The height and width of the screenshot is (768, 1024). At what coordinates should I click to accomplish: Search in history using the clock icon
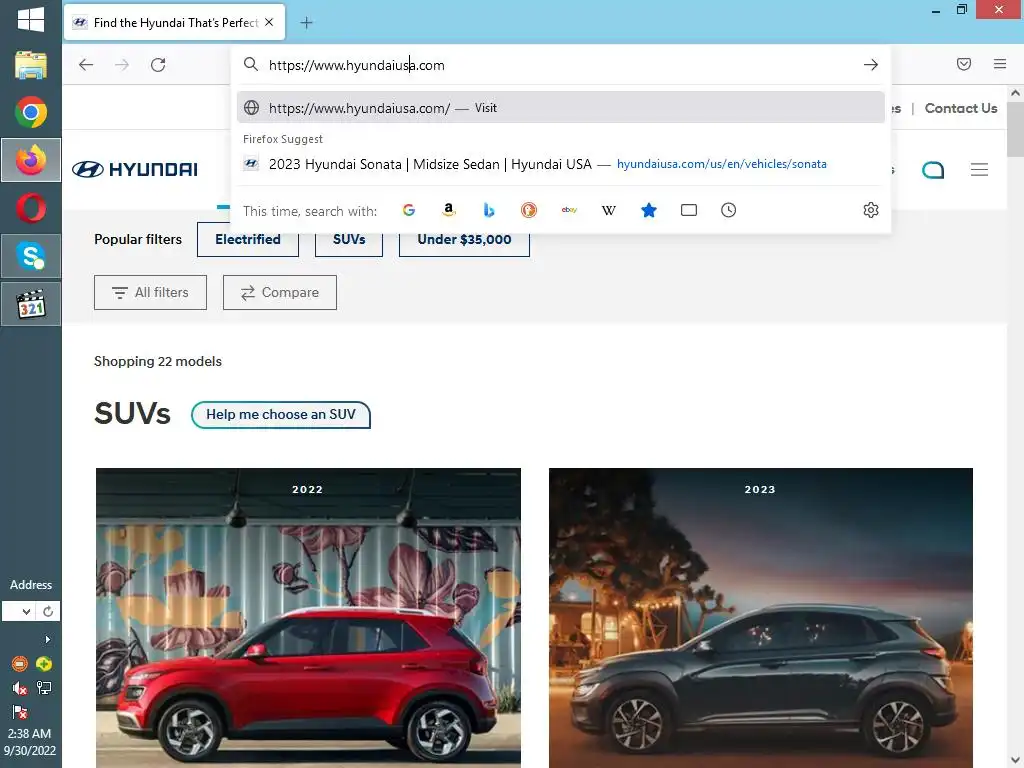[x=729, y=210]
